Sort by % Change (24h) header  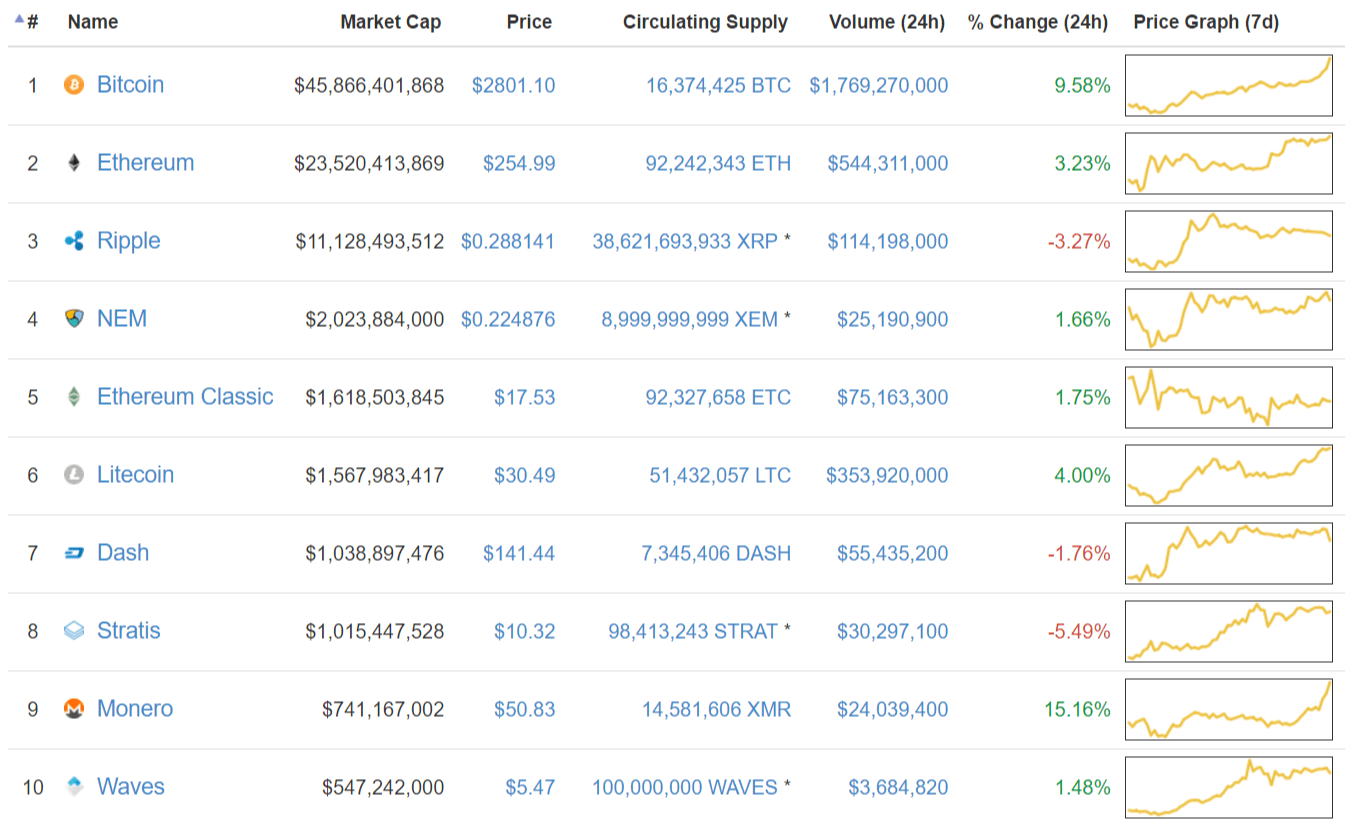1038,22
